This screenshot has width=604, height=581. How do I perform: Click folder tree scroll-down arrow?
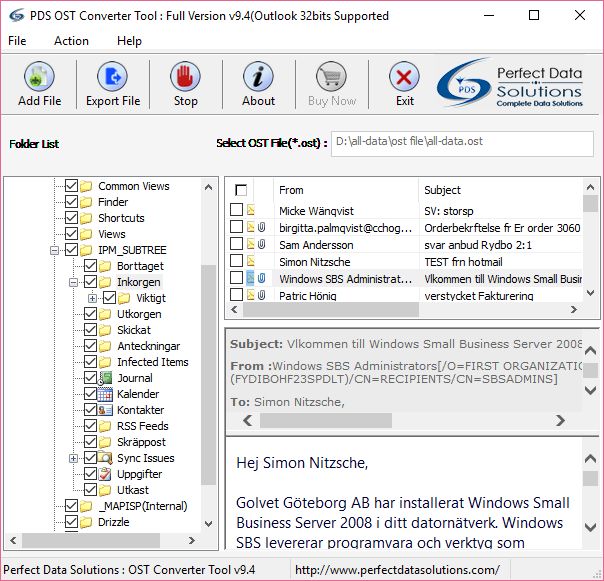(x=208, y=524)
